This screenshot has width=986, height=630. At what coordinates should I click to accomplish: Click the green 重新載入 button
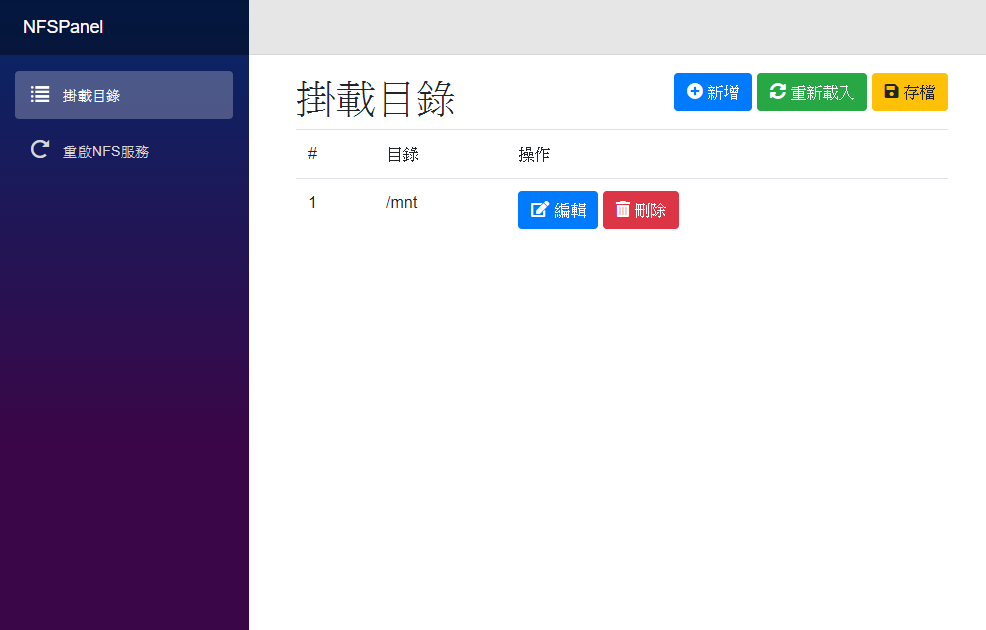(811, 92)
